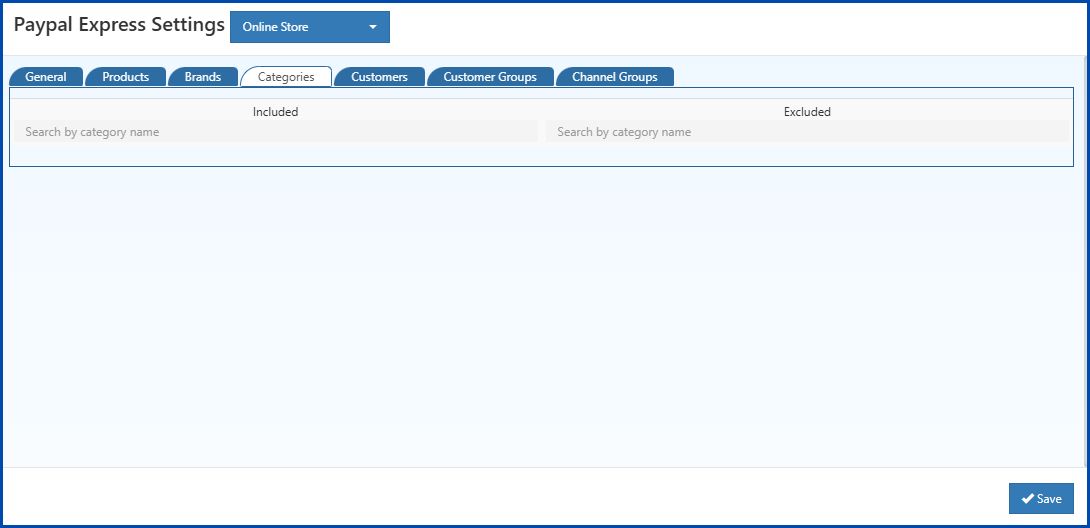
Task: Select the Brands tab
Action: (203, 77)
